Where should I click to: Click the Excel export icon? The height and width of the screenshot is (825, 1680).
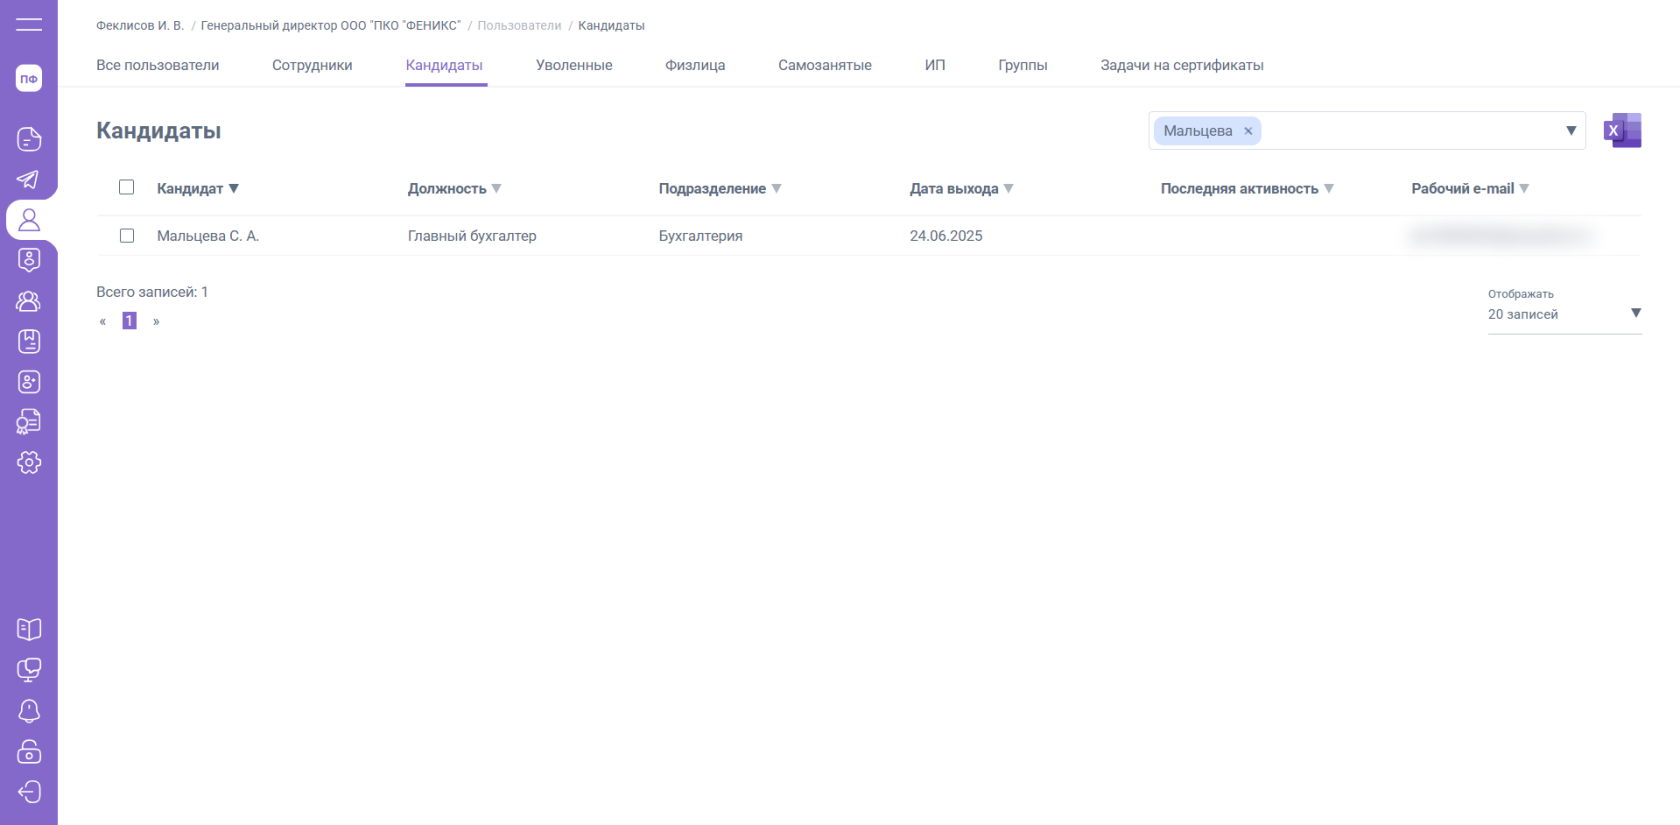pos(1622,131)
